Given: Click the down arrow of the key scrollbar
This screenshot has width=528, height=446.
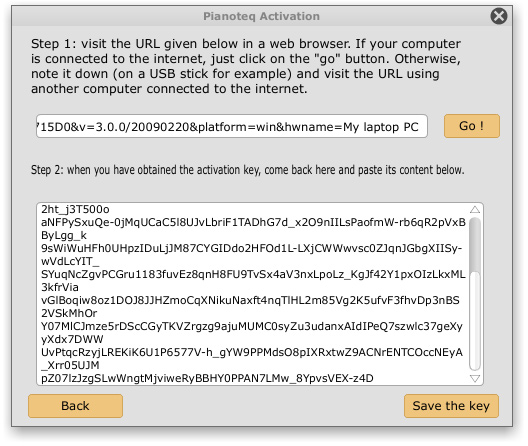Looking at the screenshot, I should click(x=475, y=378).
